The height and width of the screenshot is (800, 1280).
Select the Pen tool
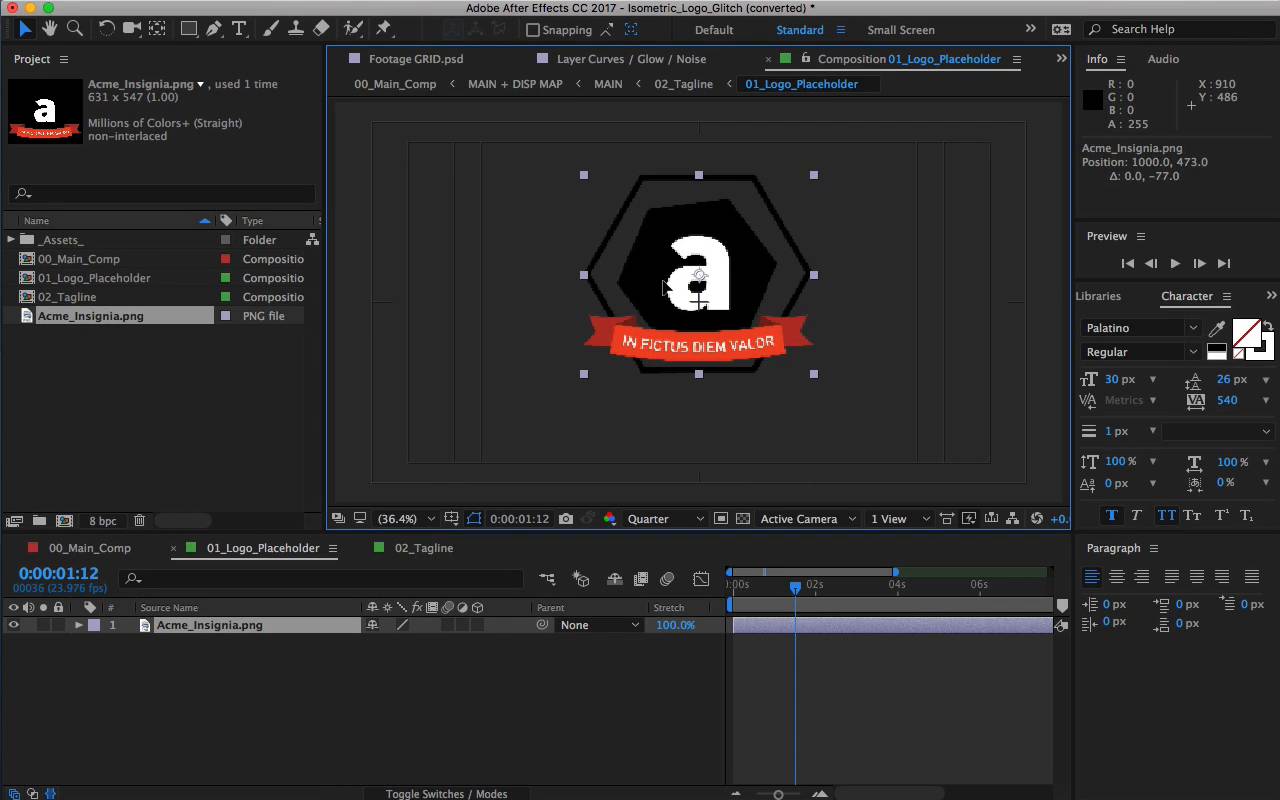tap(214, 29)
